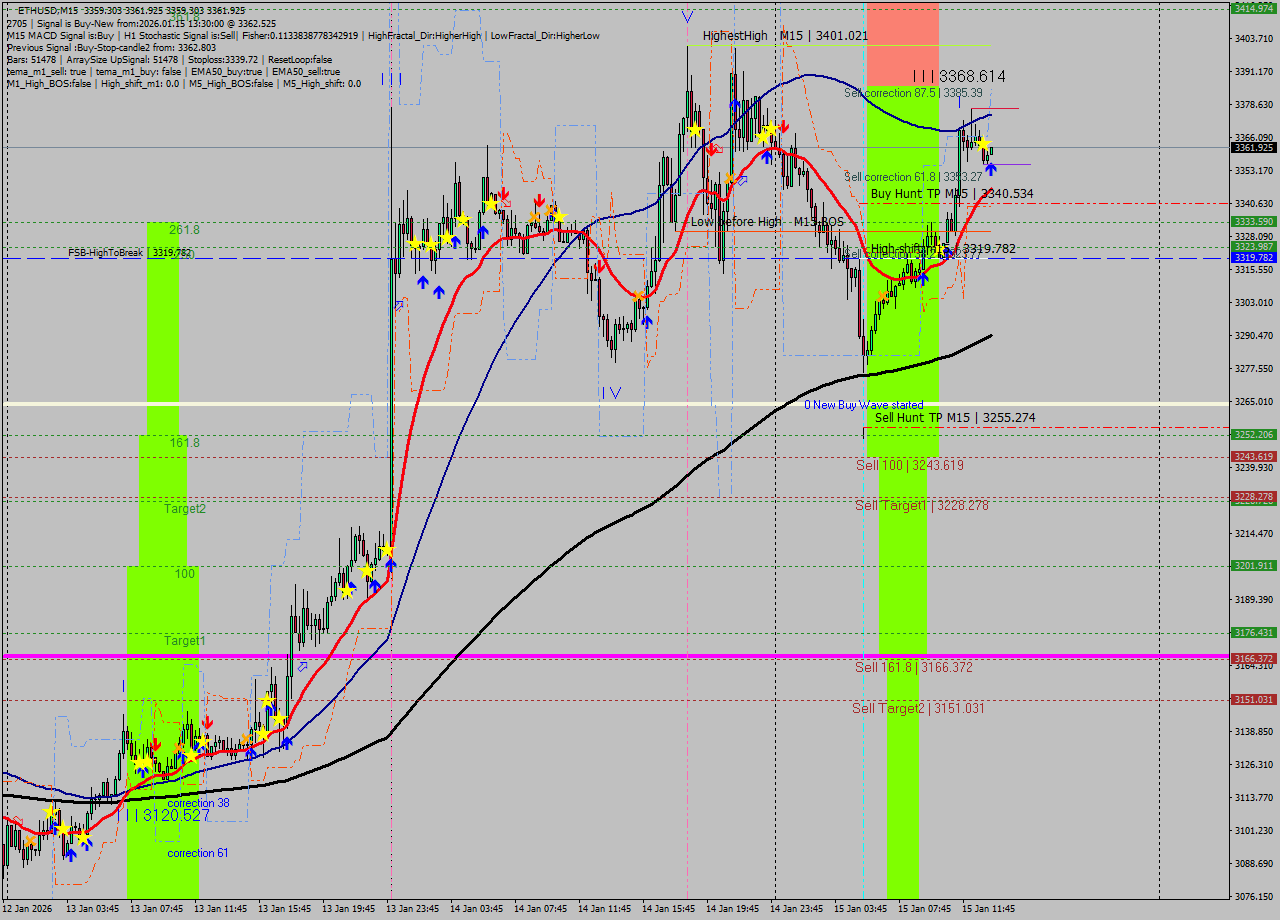Click the current price tag 3361.925 on axis

1253,148
